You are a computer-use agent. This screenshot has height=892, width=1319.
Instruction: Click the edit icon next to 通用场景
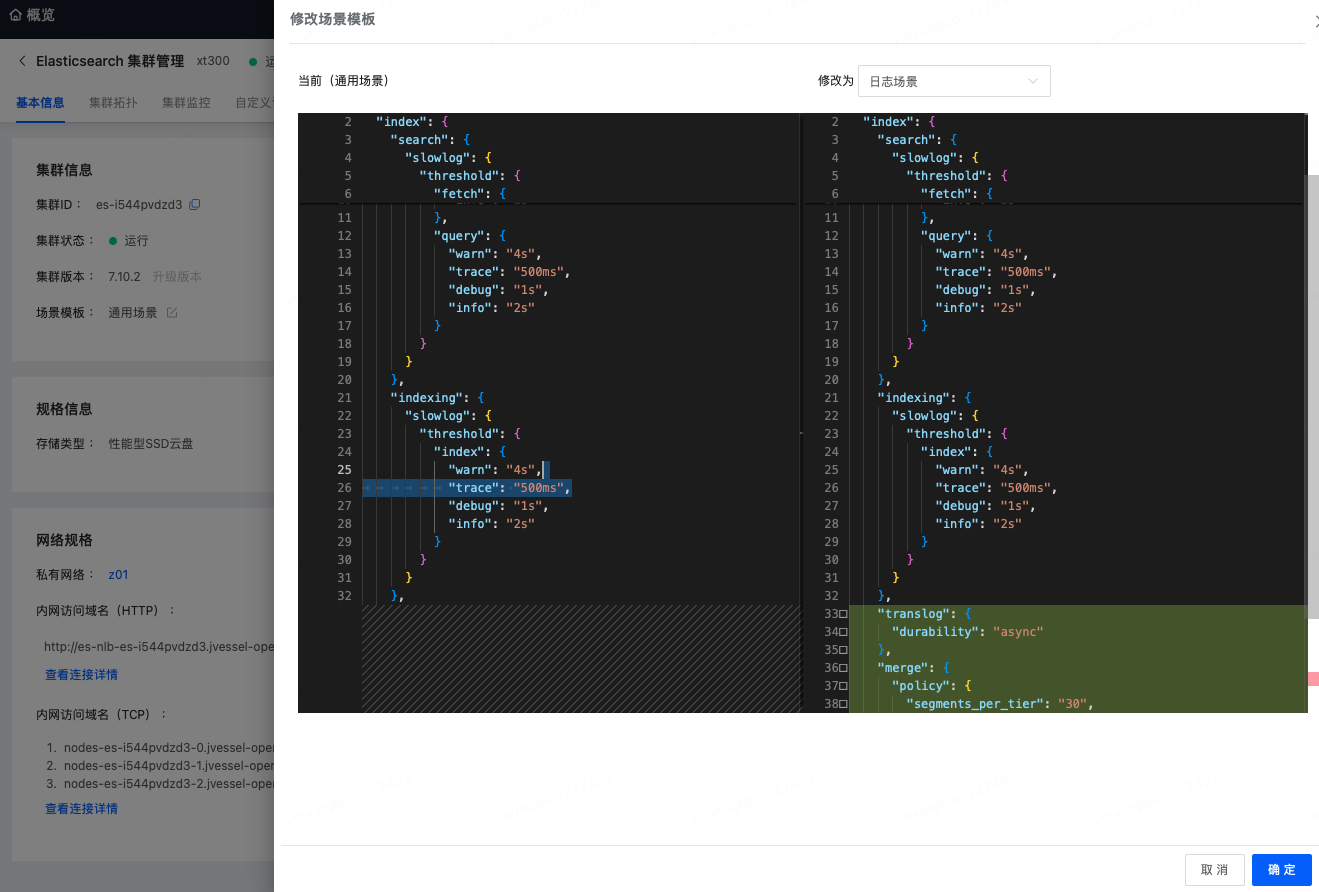[x=172, y=313]
